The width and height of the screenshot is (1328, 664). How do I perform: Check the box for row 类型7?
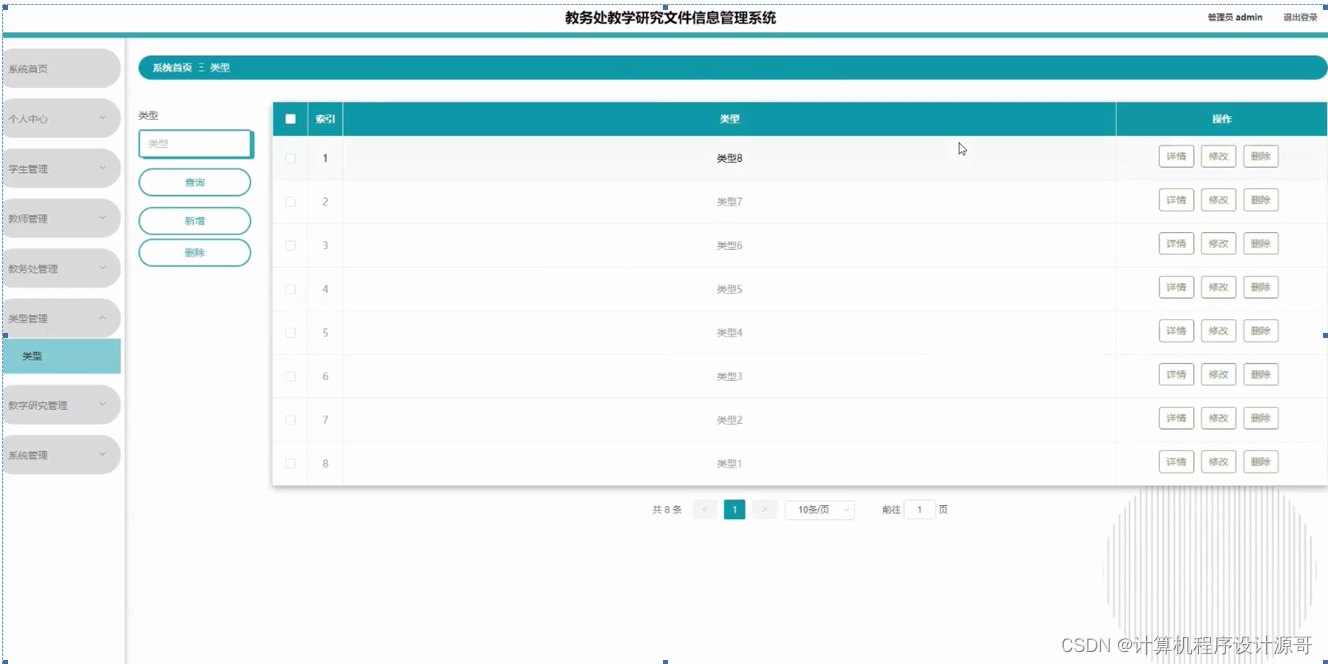pyautogui.click(x=290, y=202)
